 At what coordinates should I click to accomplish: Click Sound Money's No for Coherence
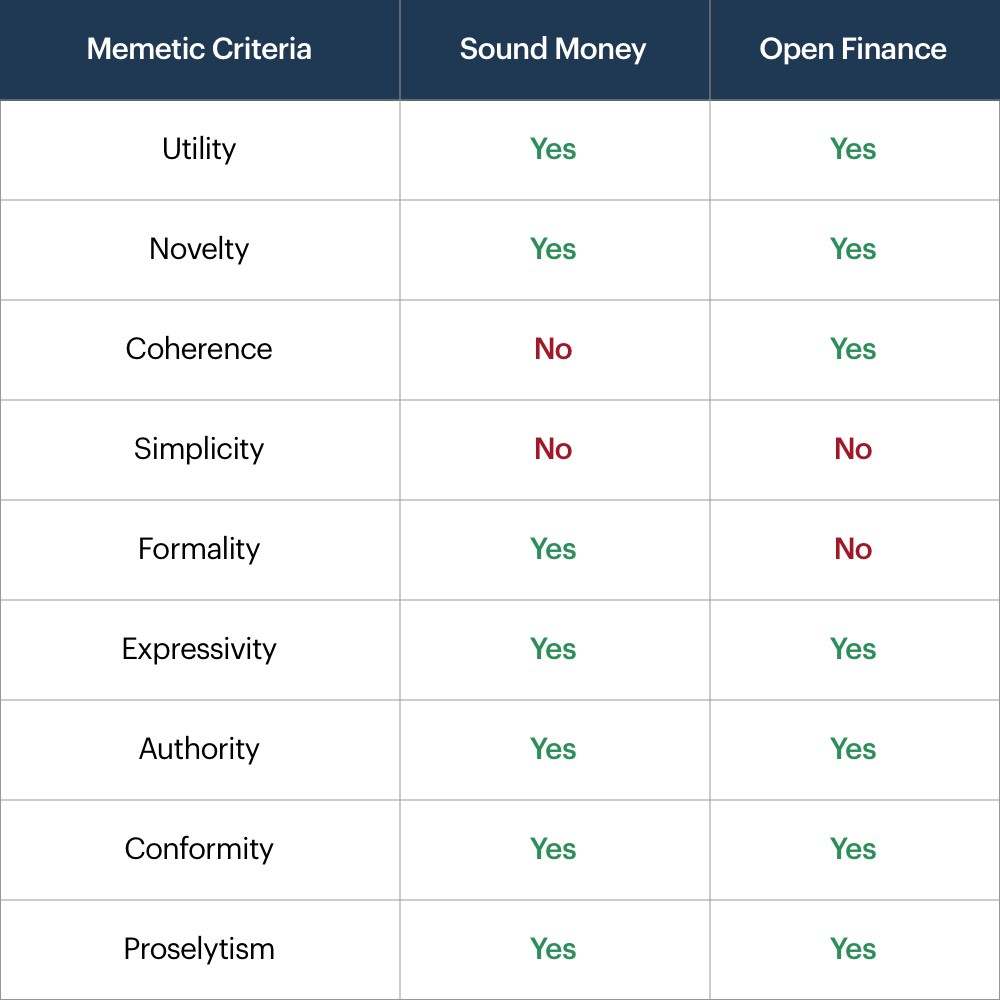(553, 349)
